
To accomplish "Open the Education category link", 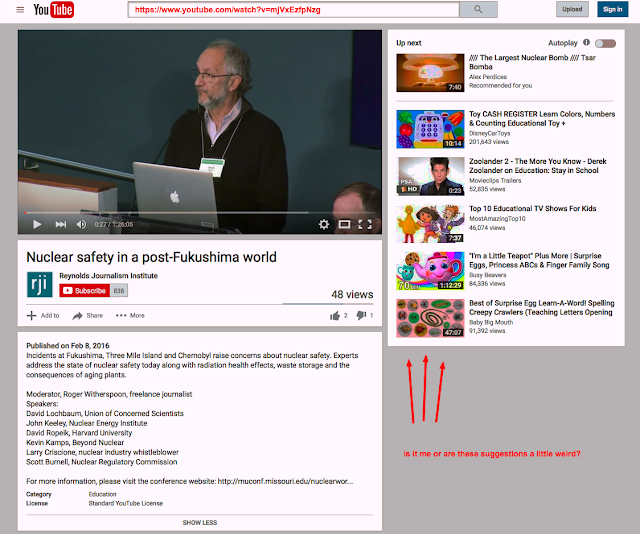I will click(102, 494).
